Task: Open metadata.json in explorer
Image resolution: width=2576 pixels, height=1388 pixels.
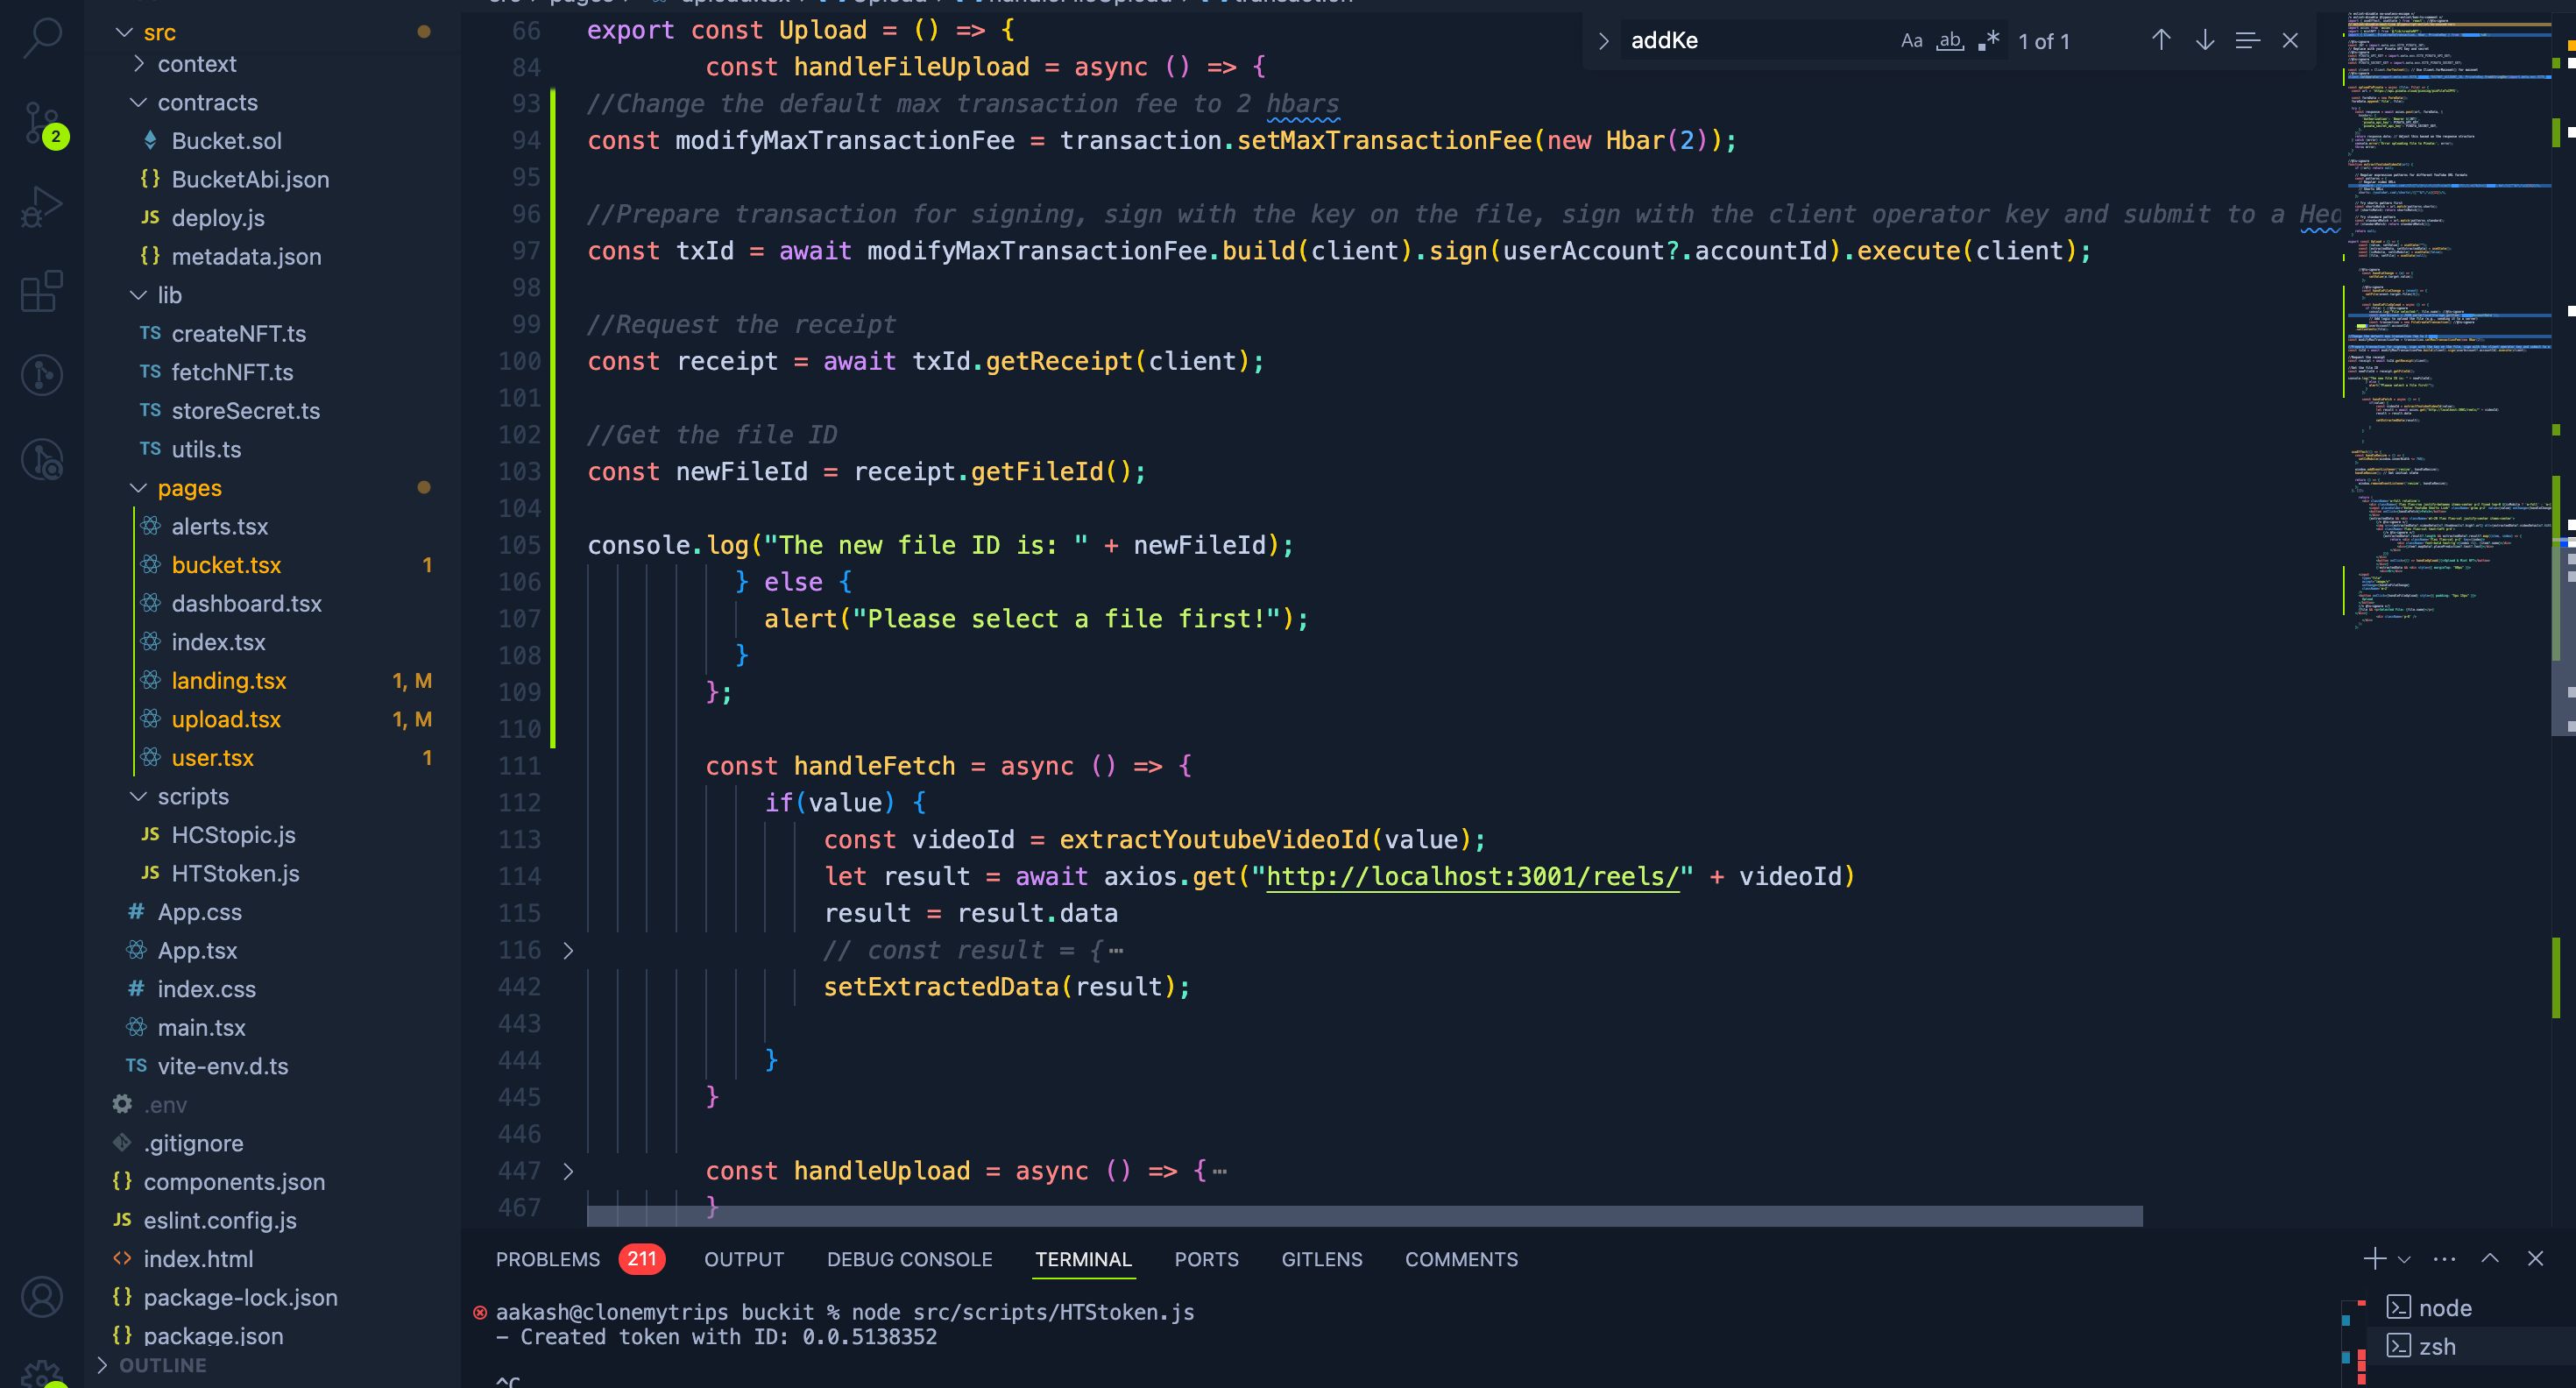Action: (246, 256)
